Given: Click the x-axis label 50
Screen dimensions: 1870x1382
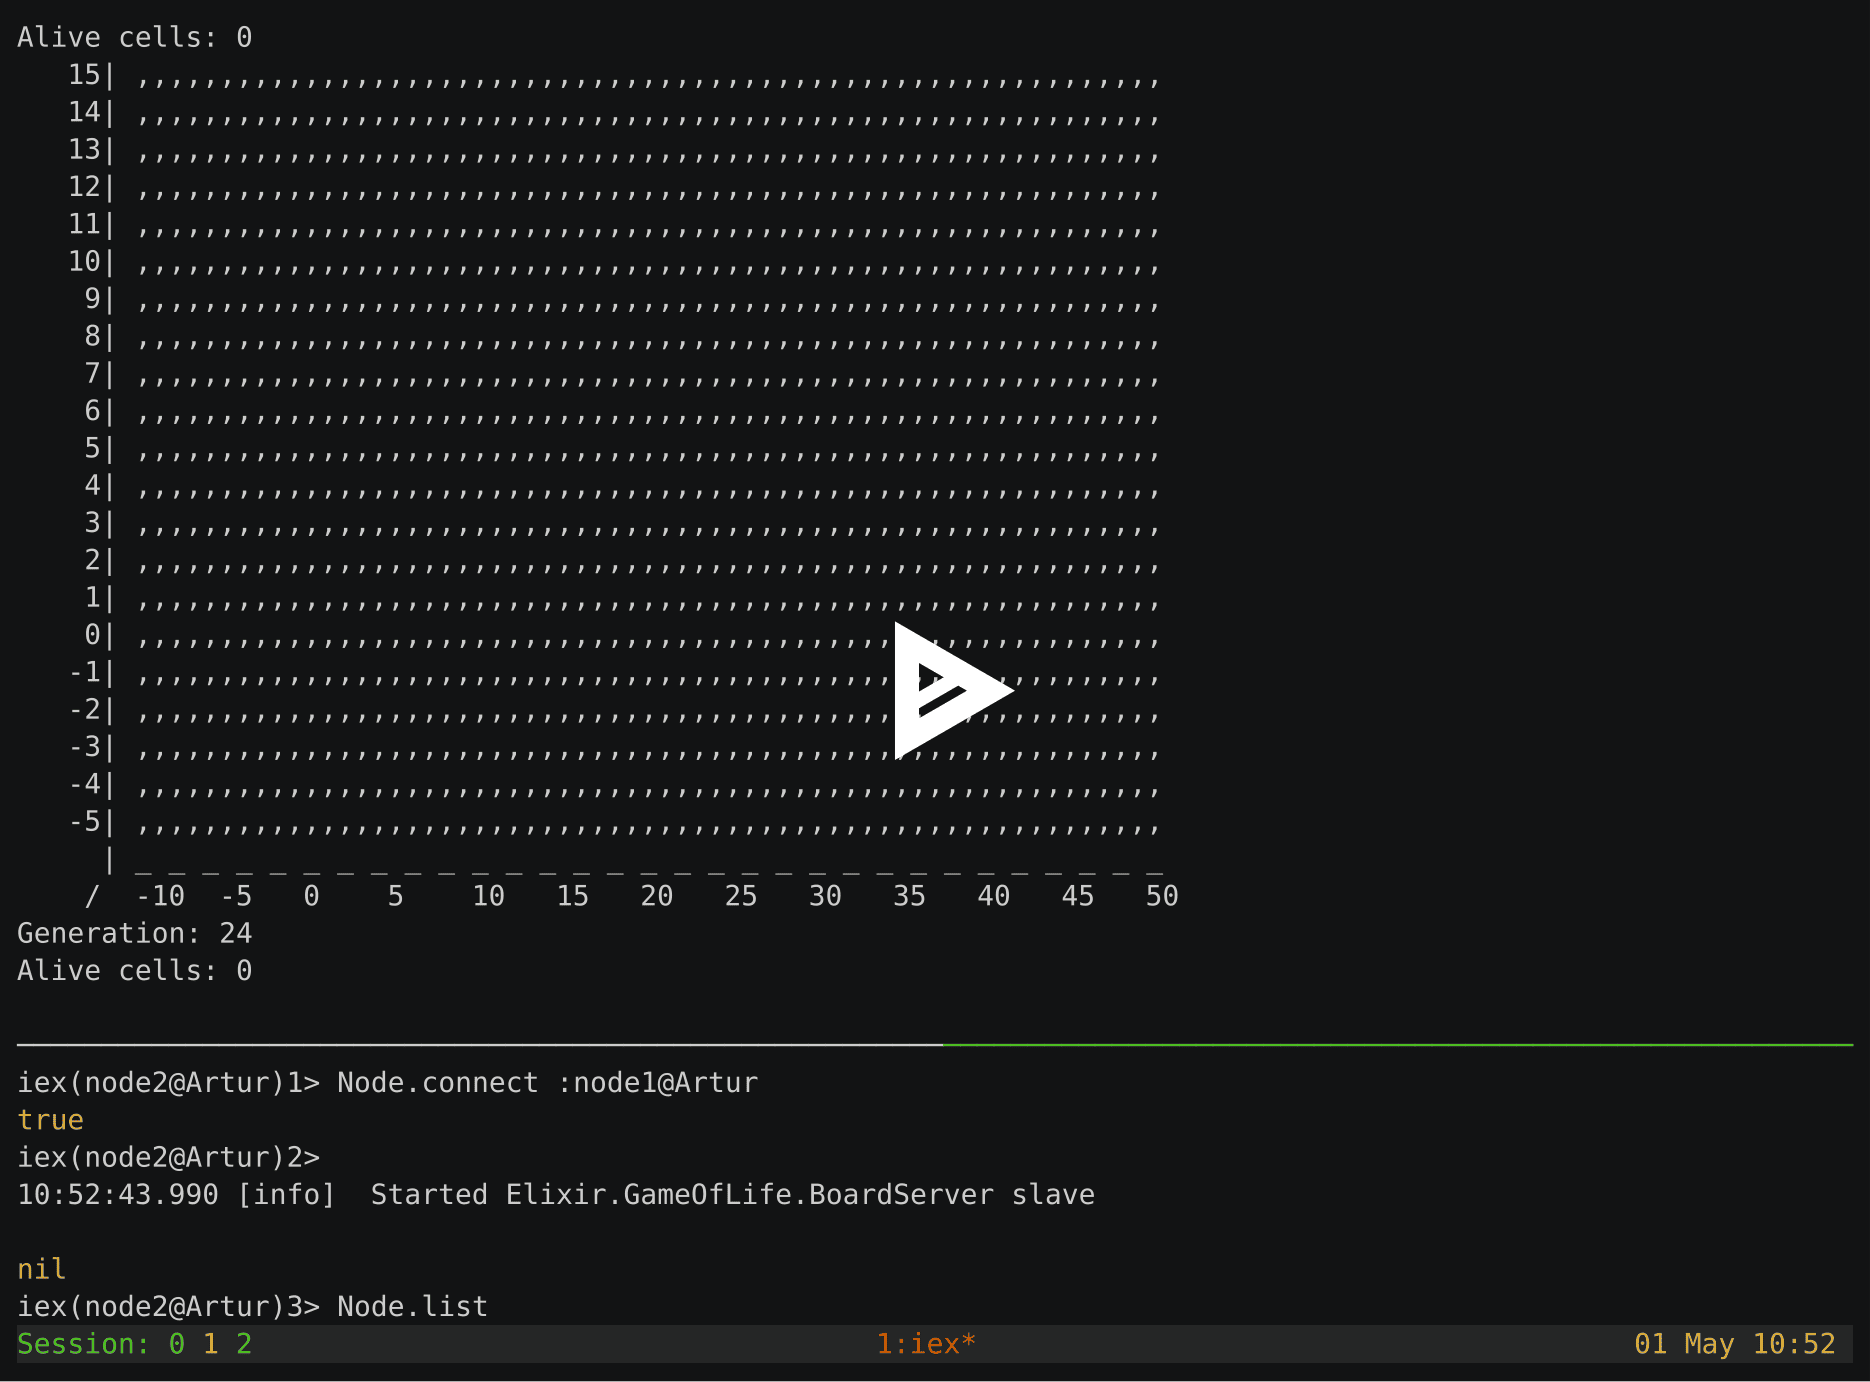Looking at the screenshot, I should point(1162,896).
